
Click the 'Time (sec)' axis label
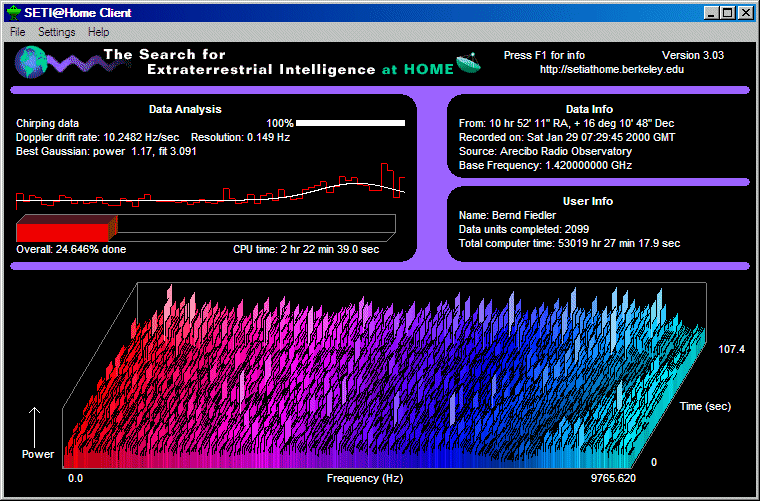pyautogui.click(x=705, y=406)
